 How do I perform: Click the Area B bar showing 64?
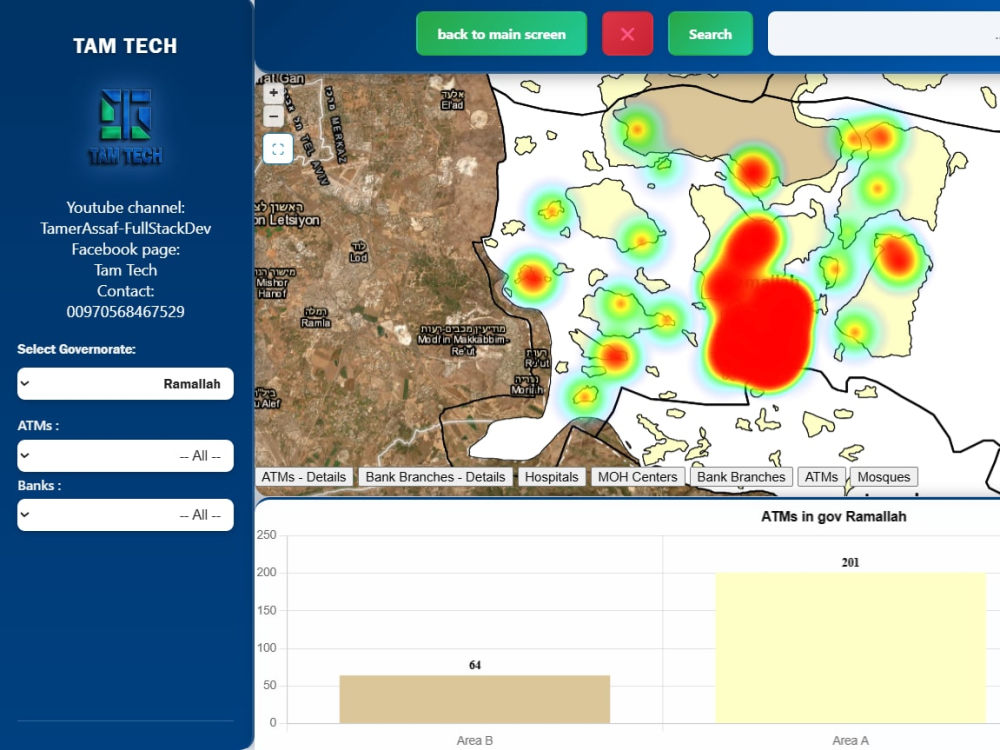(474, 699)
